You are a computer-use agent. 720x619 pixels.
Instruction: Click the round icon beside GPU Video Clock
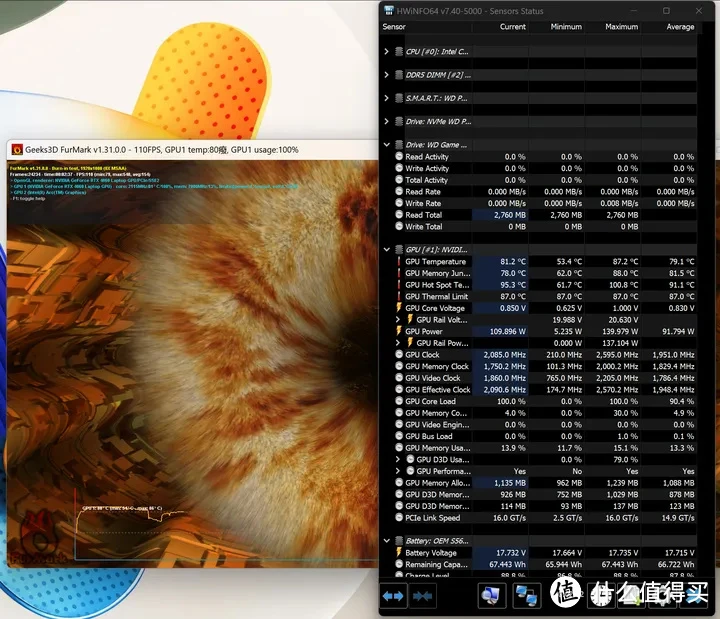(399, 378)
